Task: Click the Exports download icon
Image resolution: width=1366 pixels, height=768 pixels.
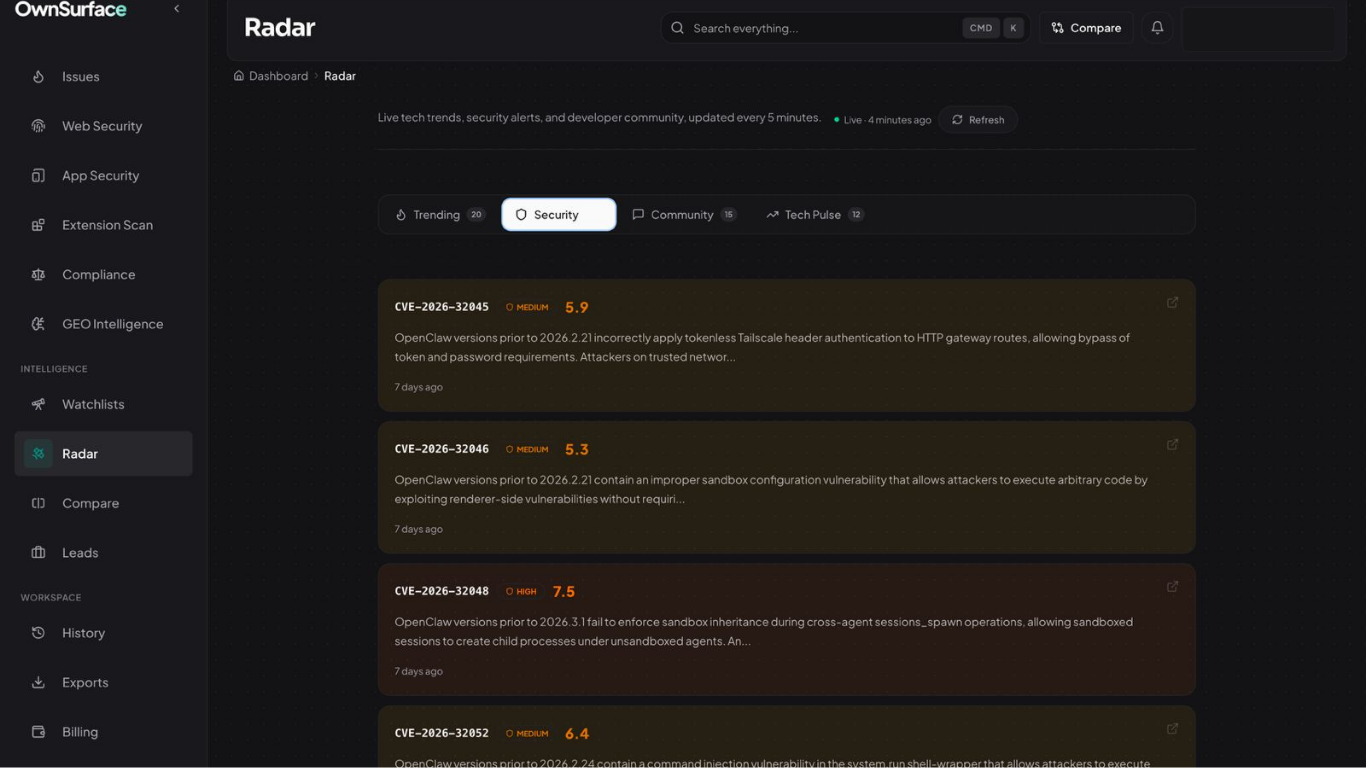Action: (38, 683)
